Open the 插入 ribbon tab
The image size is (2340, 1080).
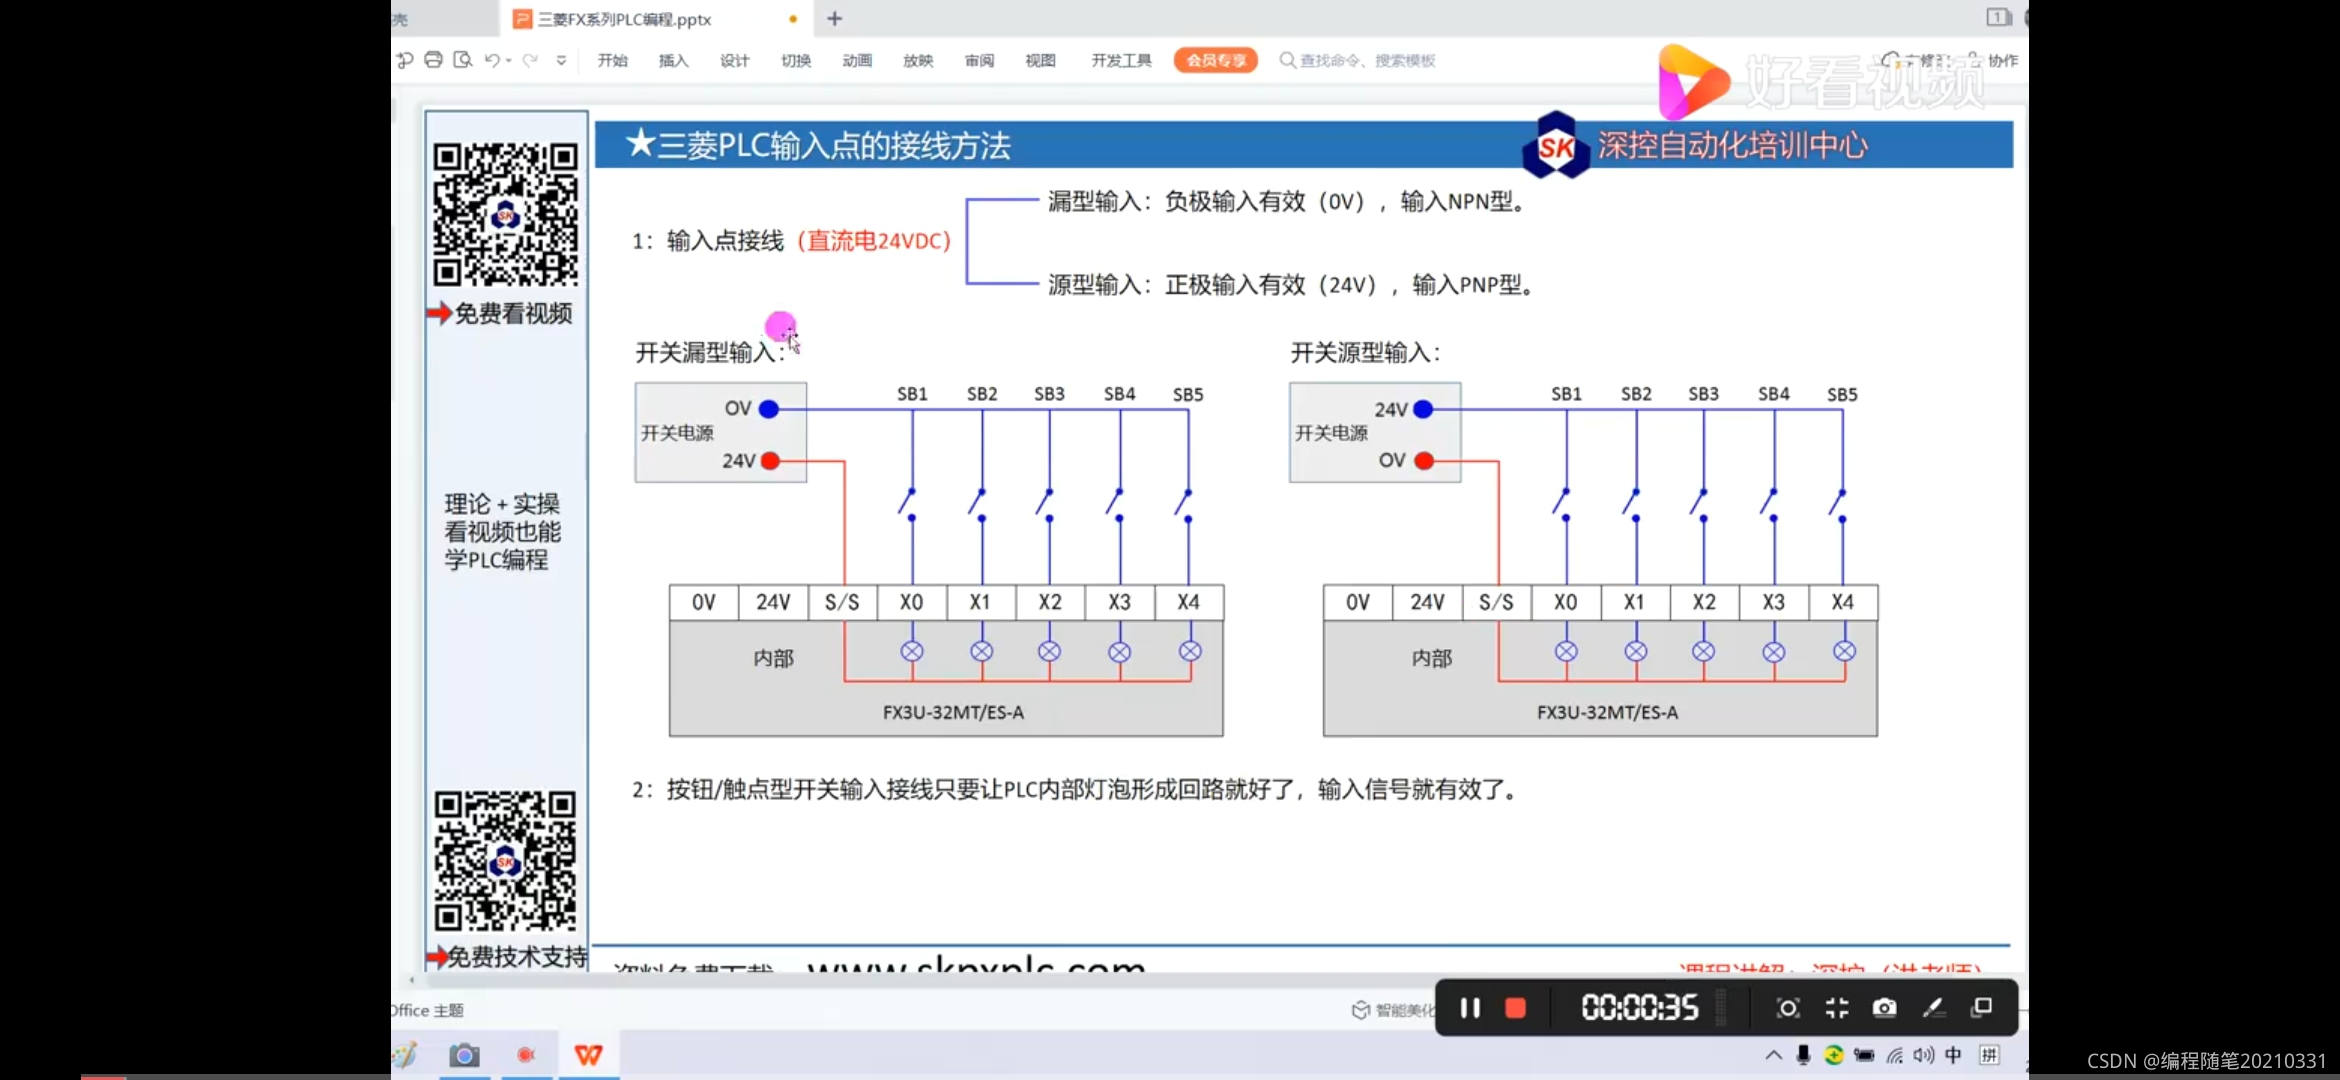(673, 60)
